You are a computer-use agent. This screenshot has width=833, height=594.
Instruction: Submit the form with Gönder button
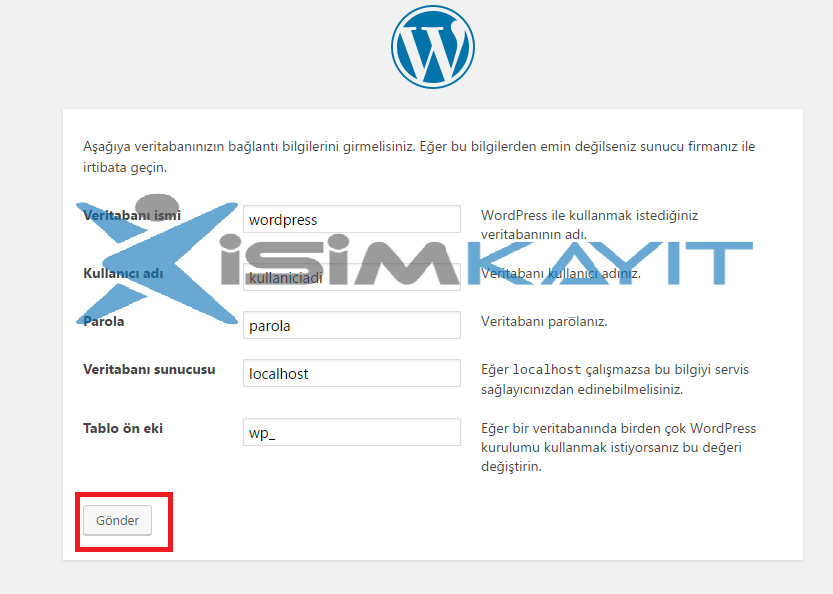117,520
